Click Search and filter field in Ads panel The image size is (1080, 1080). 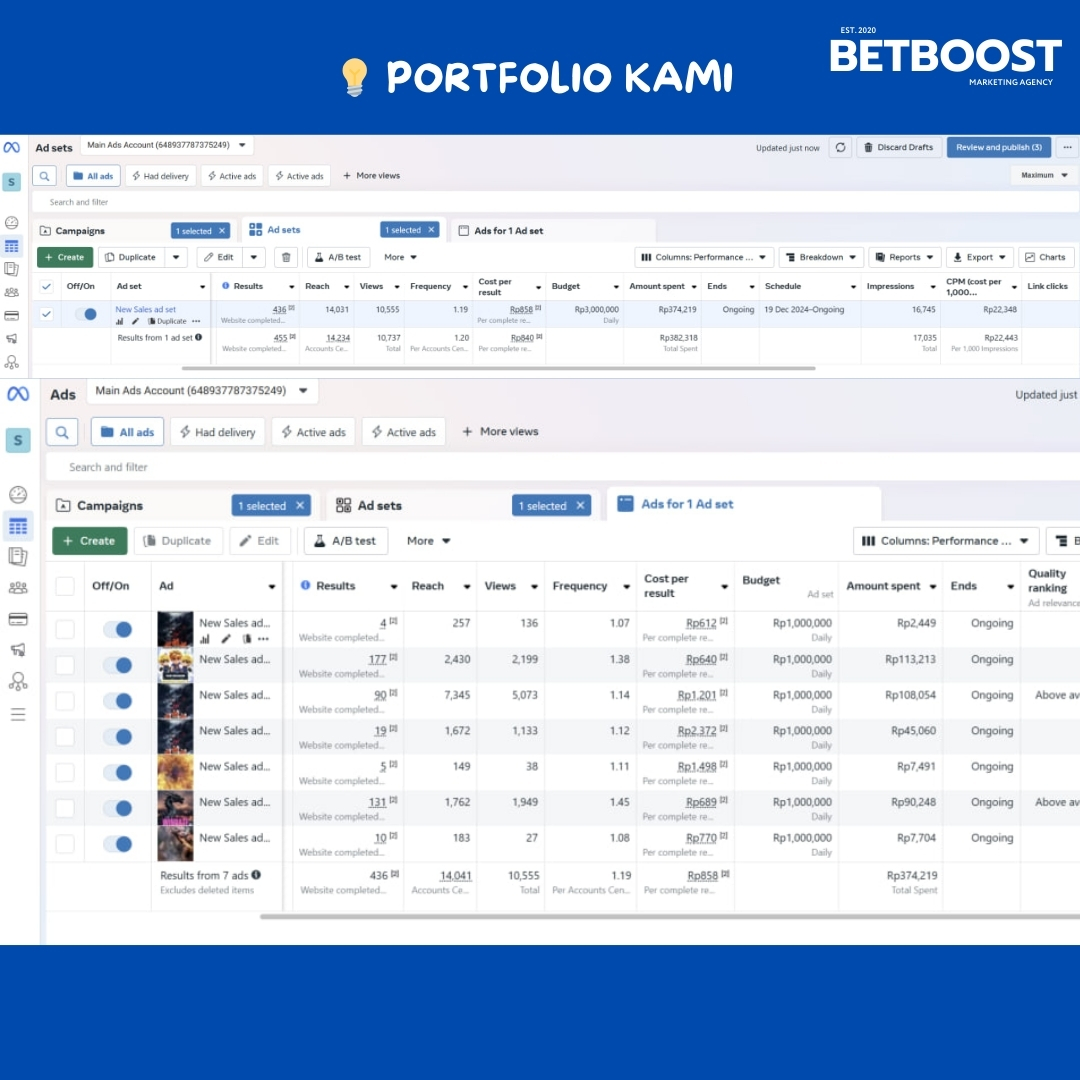coord(562,467)
